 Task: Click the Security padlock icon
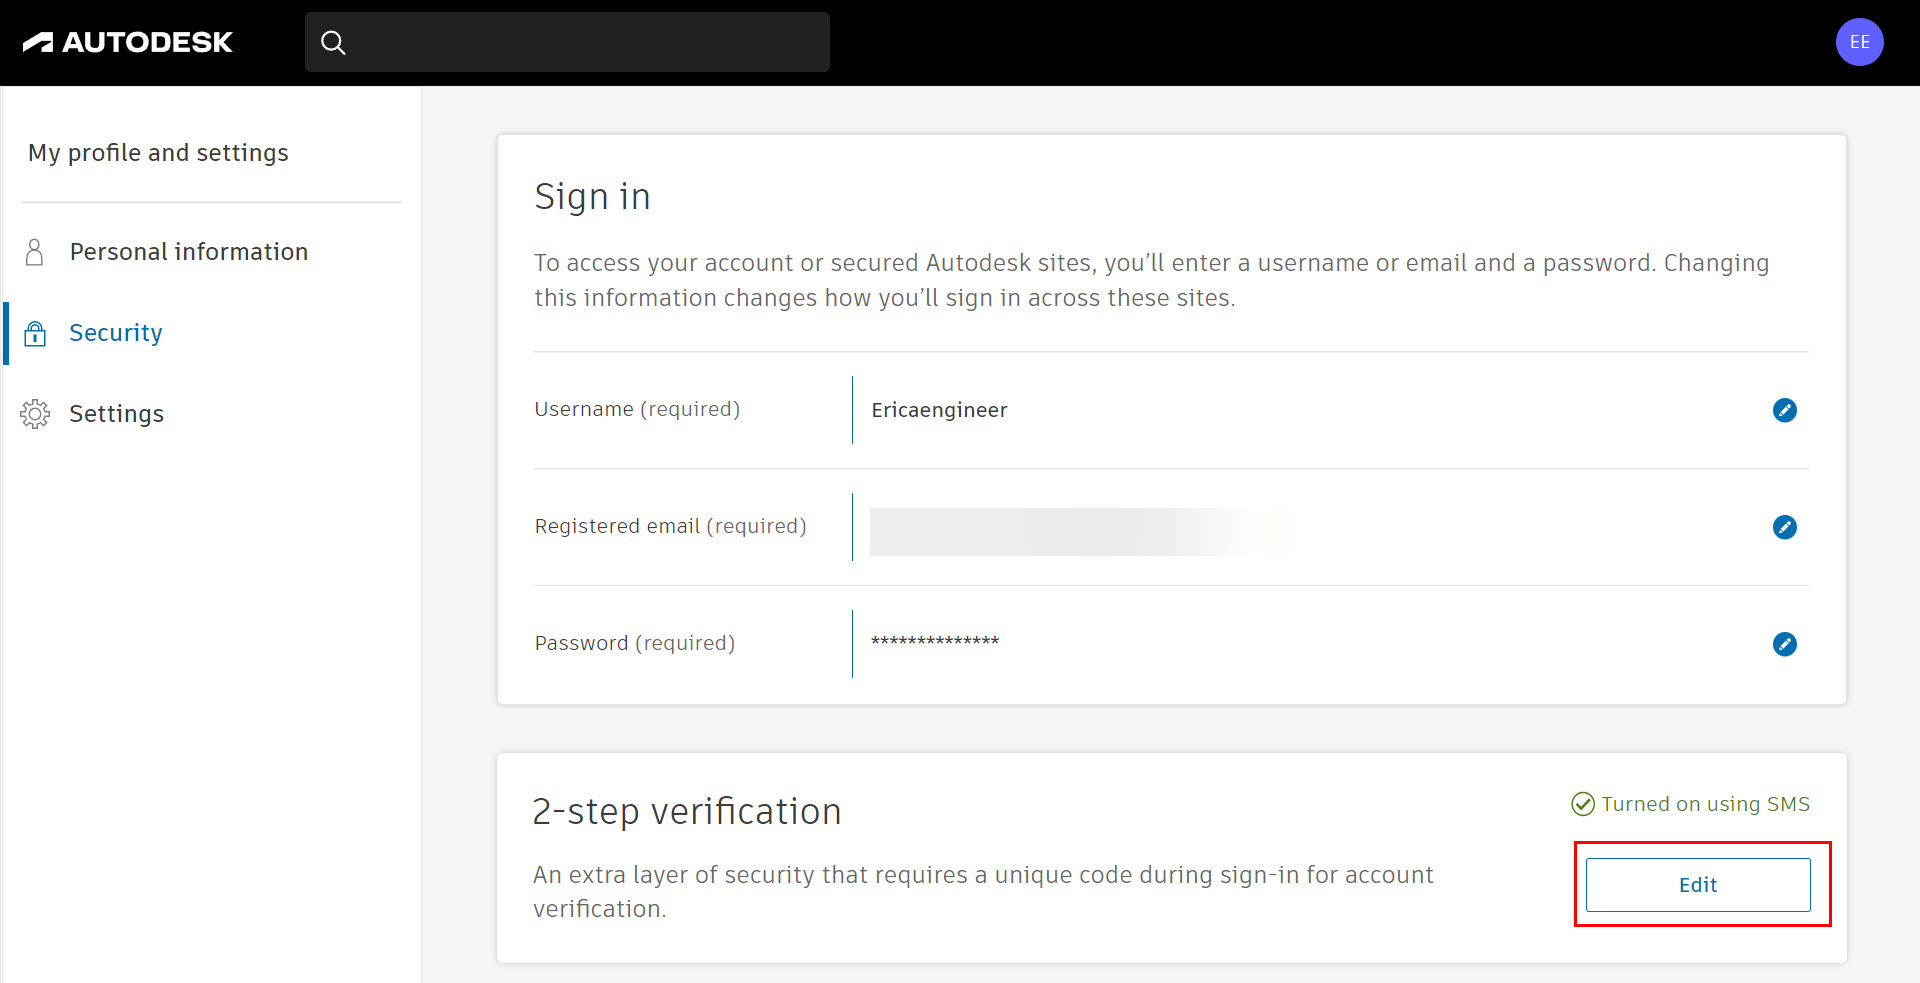(x=35, y=333)
